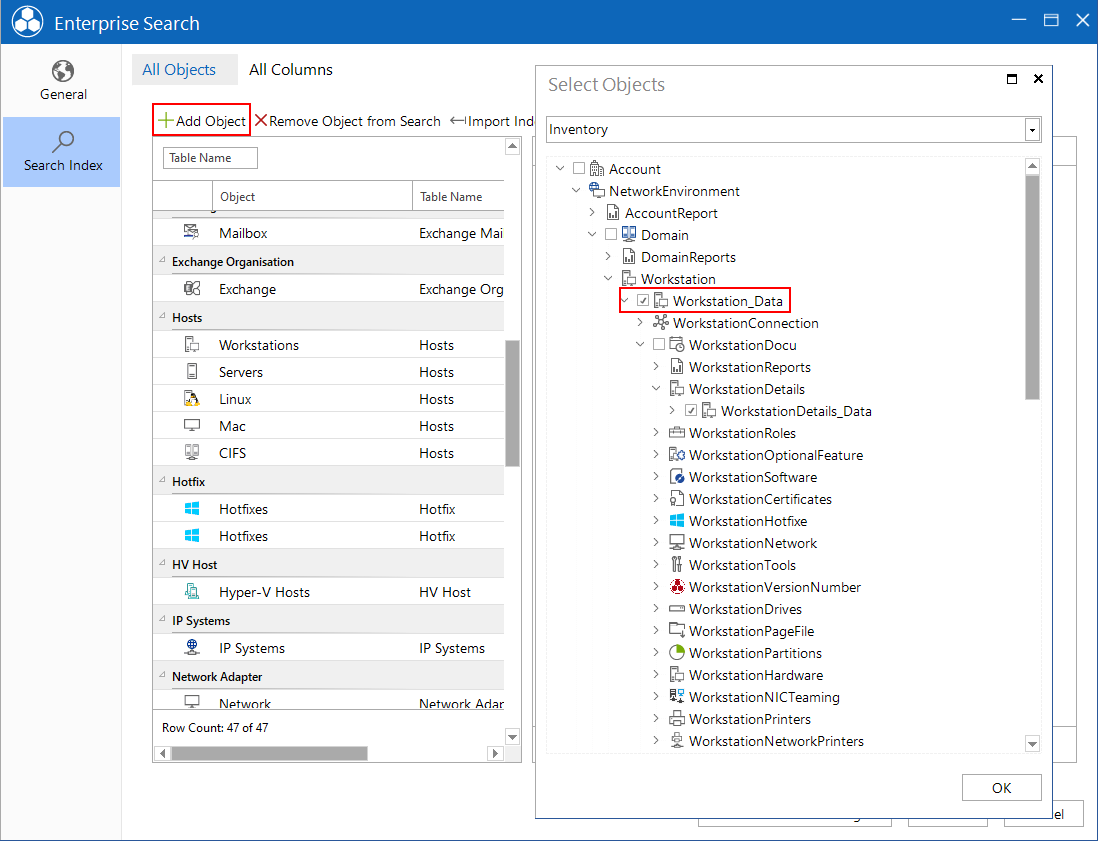Click the WorkstationSoftware icon
The height and width of the screenshot is (843, 1098).
(677, 477)
